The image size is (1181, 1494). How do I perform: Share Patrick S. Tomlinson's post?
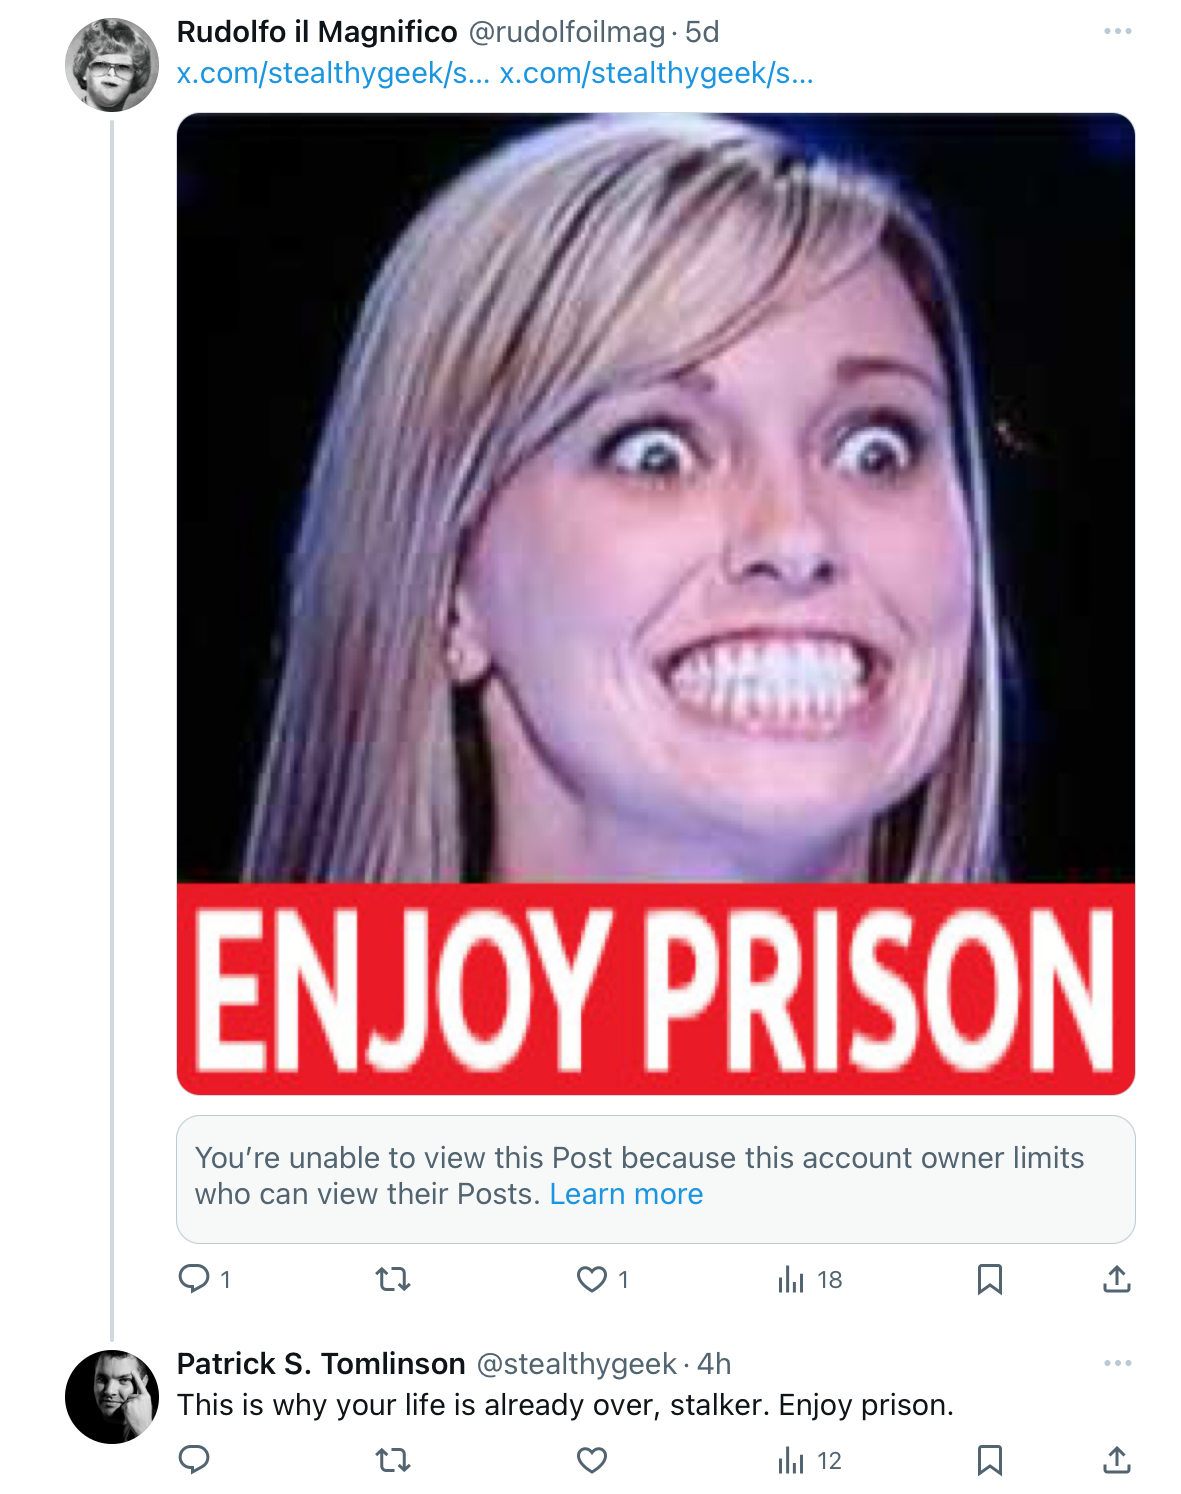pos(1116,1460)
